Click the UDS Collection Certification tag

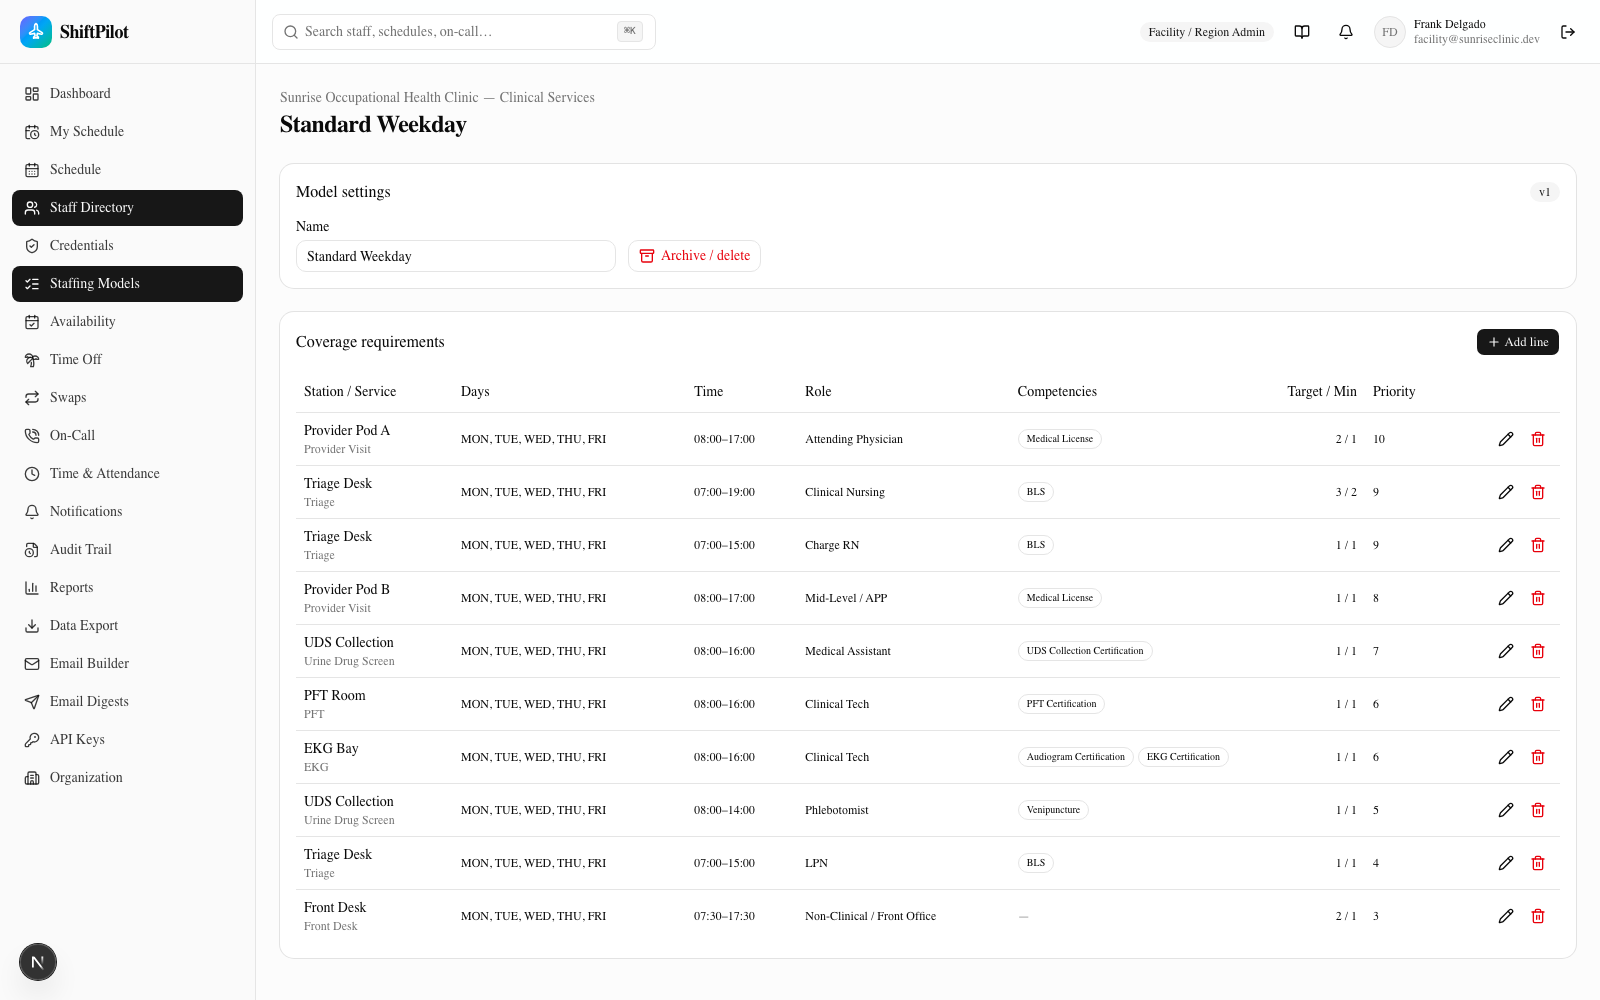click(1085, 651)
